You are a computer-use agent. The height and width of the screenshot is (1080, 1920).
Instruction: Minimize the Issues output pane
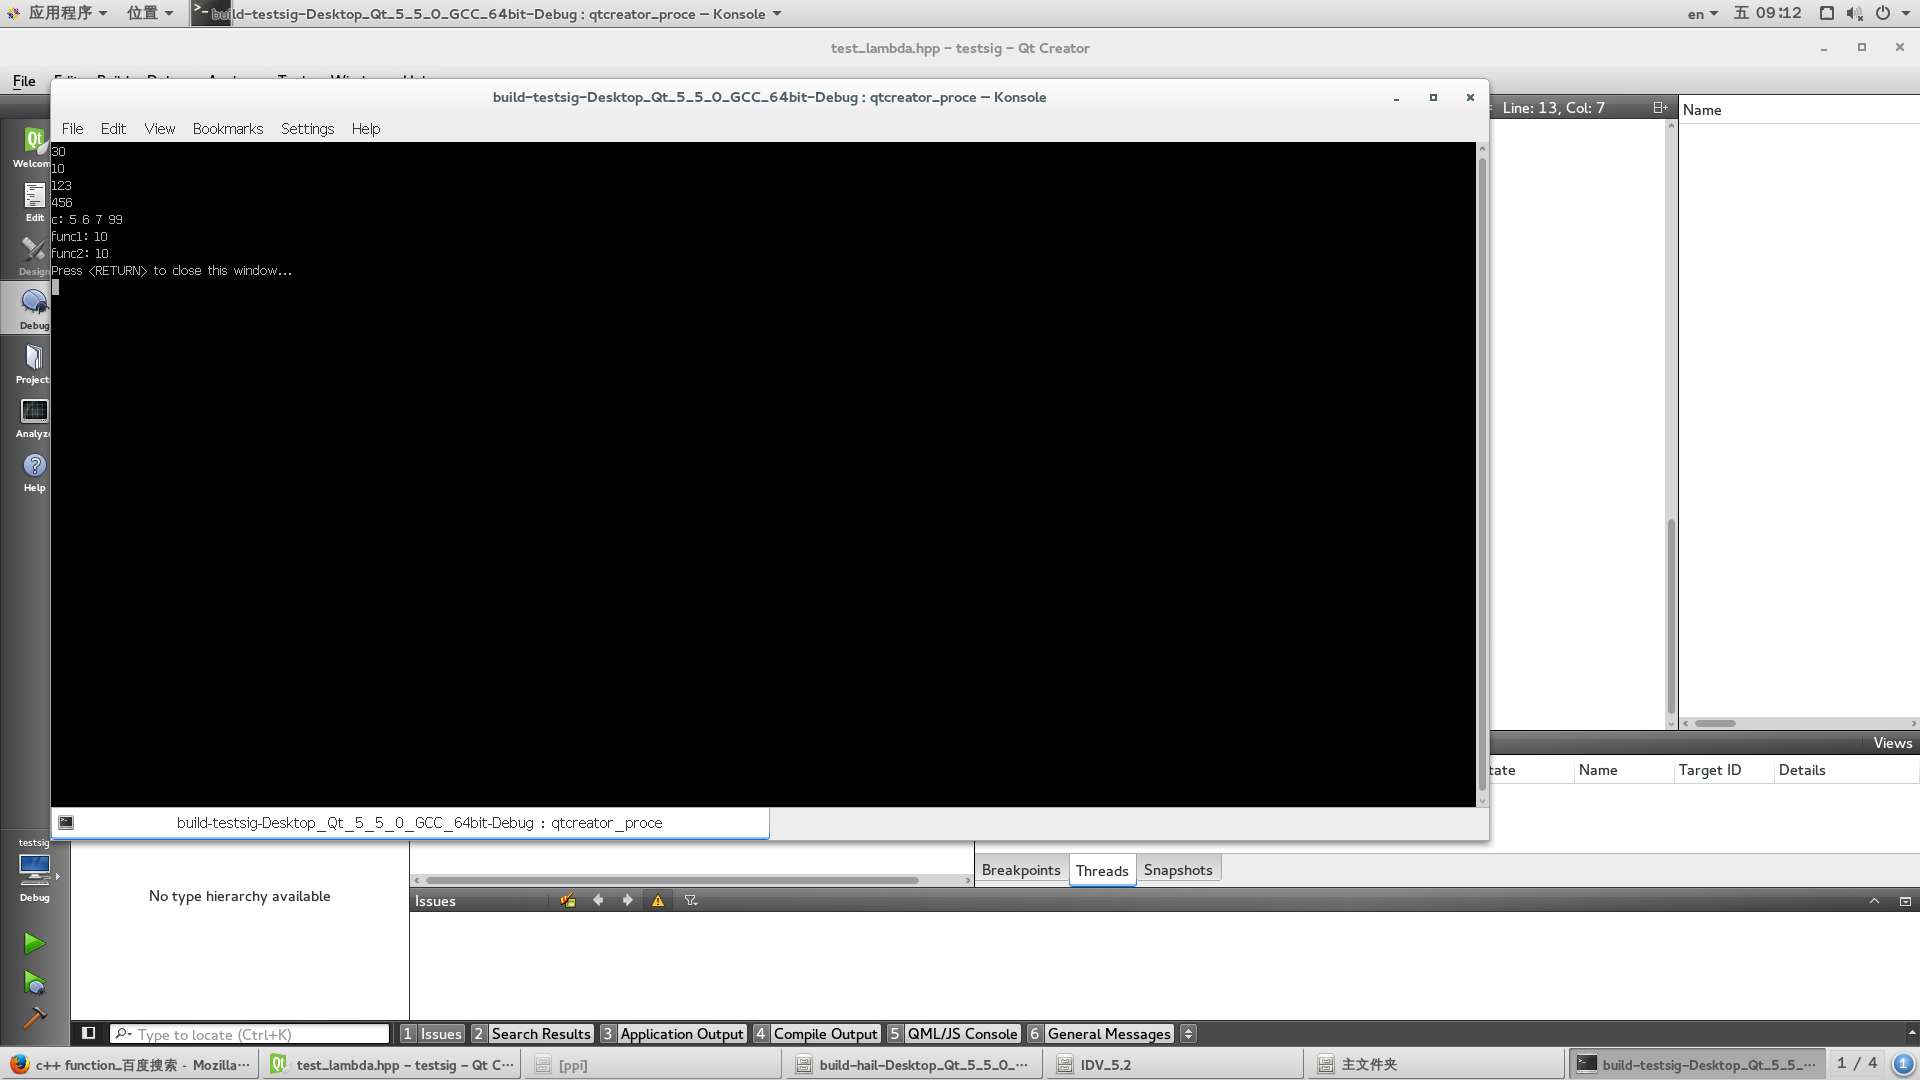tap(1874, 901)
